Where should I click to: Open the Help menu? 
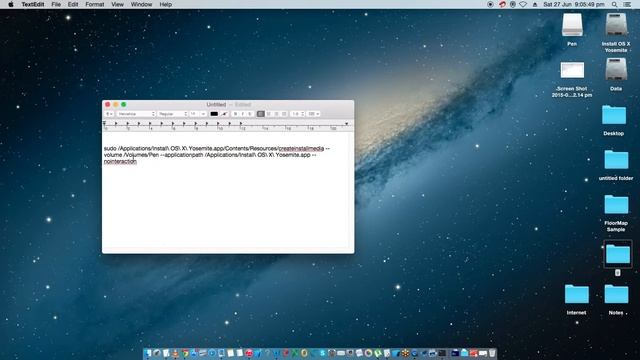tap(165, 4)
